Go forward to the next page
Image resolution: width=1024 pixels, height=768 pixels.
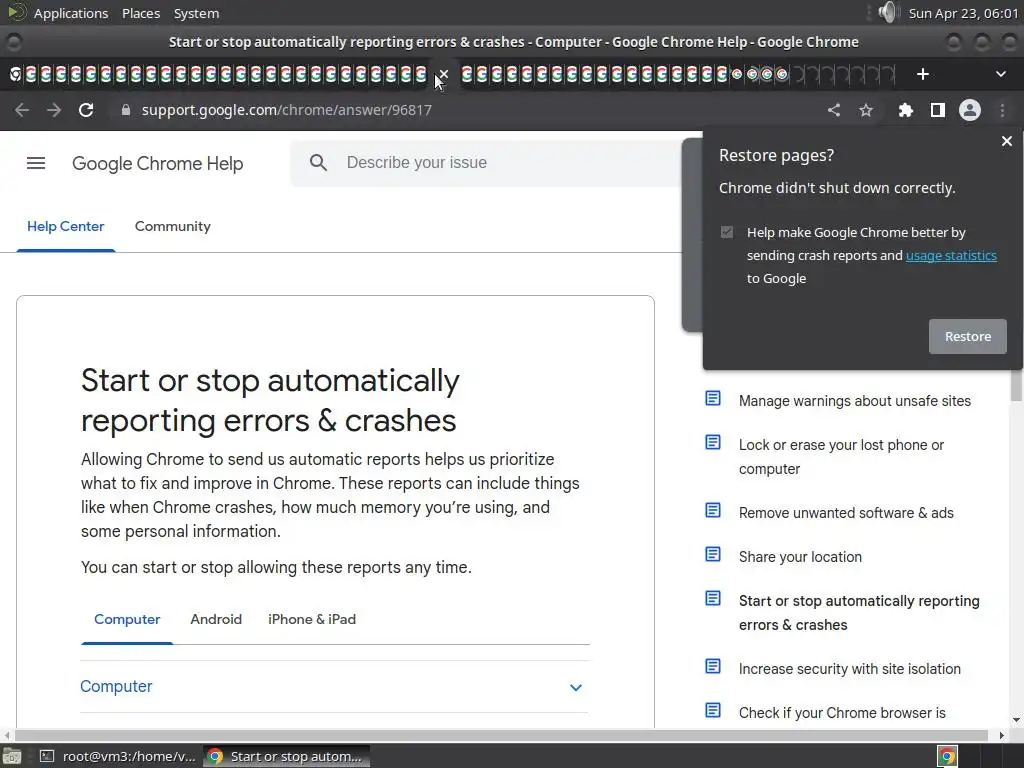[x=54, y=110]
